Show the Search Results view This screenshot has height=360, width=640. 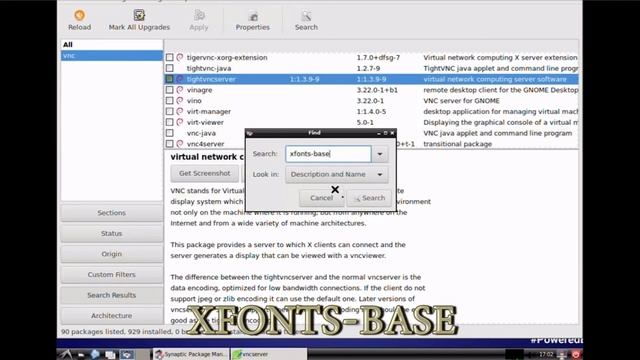coord(111,295)
